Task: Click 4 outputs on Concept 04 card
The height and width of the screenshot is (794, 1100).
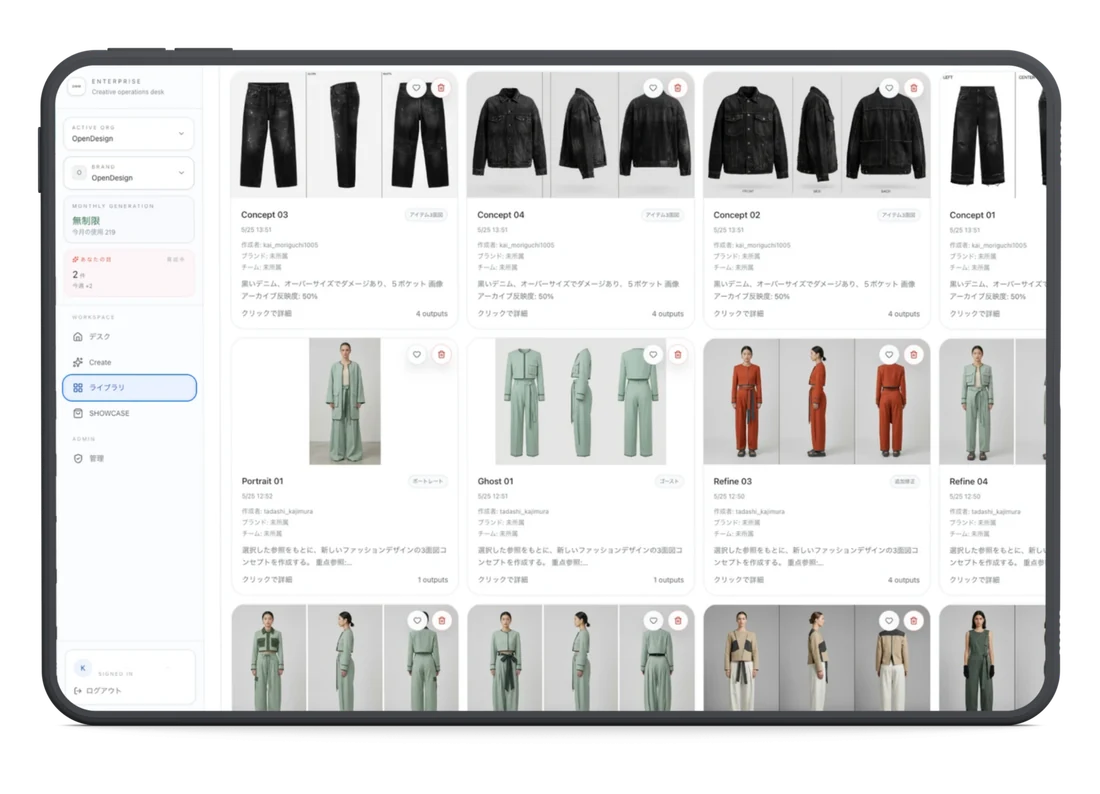Action: tap(667, 314)
